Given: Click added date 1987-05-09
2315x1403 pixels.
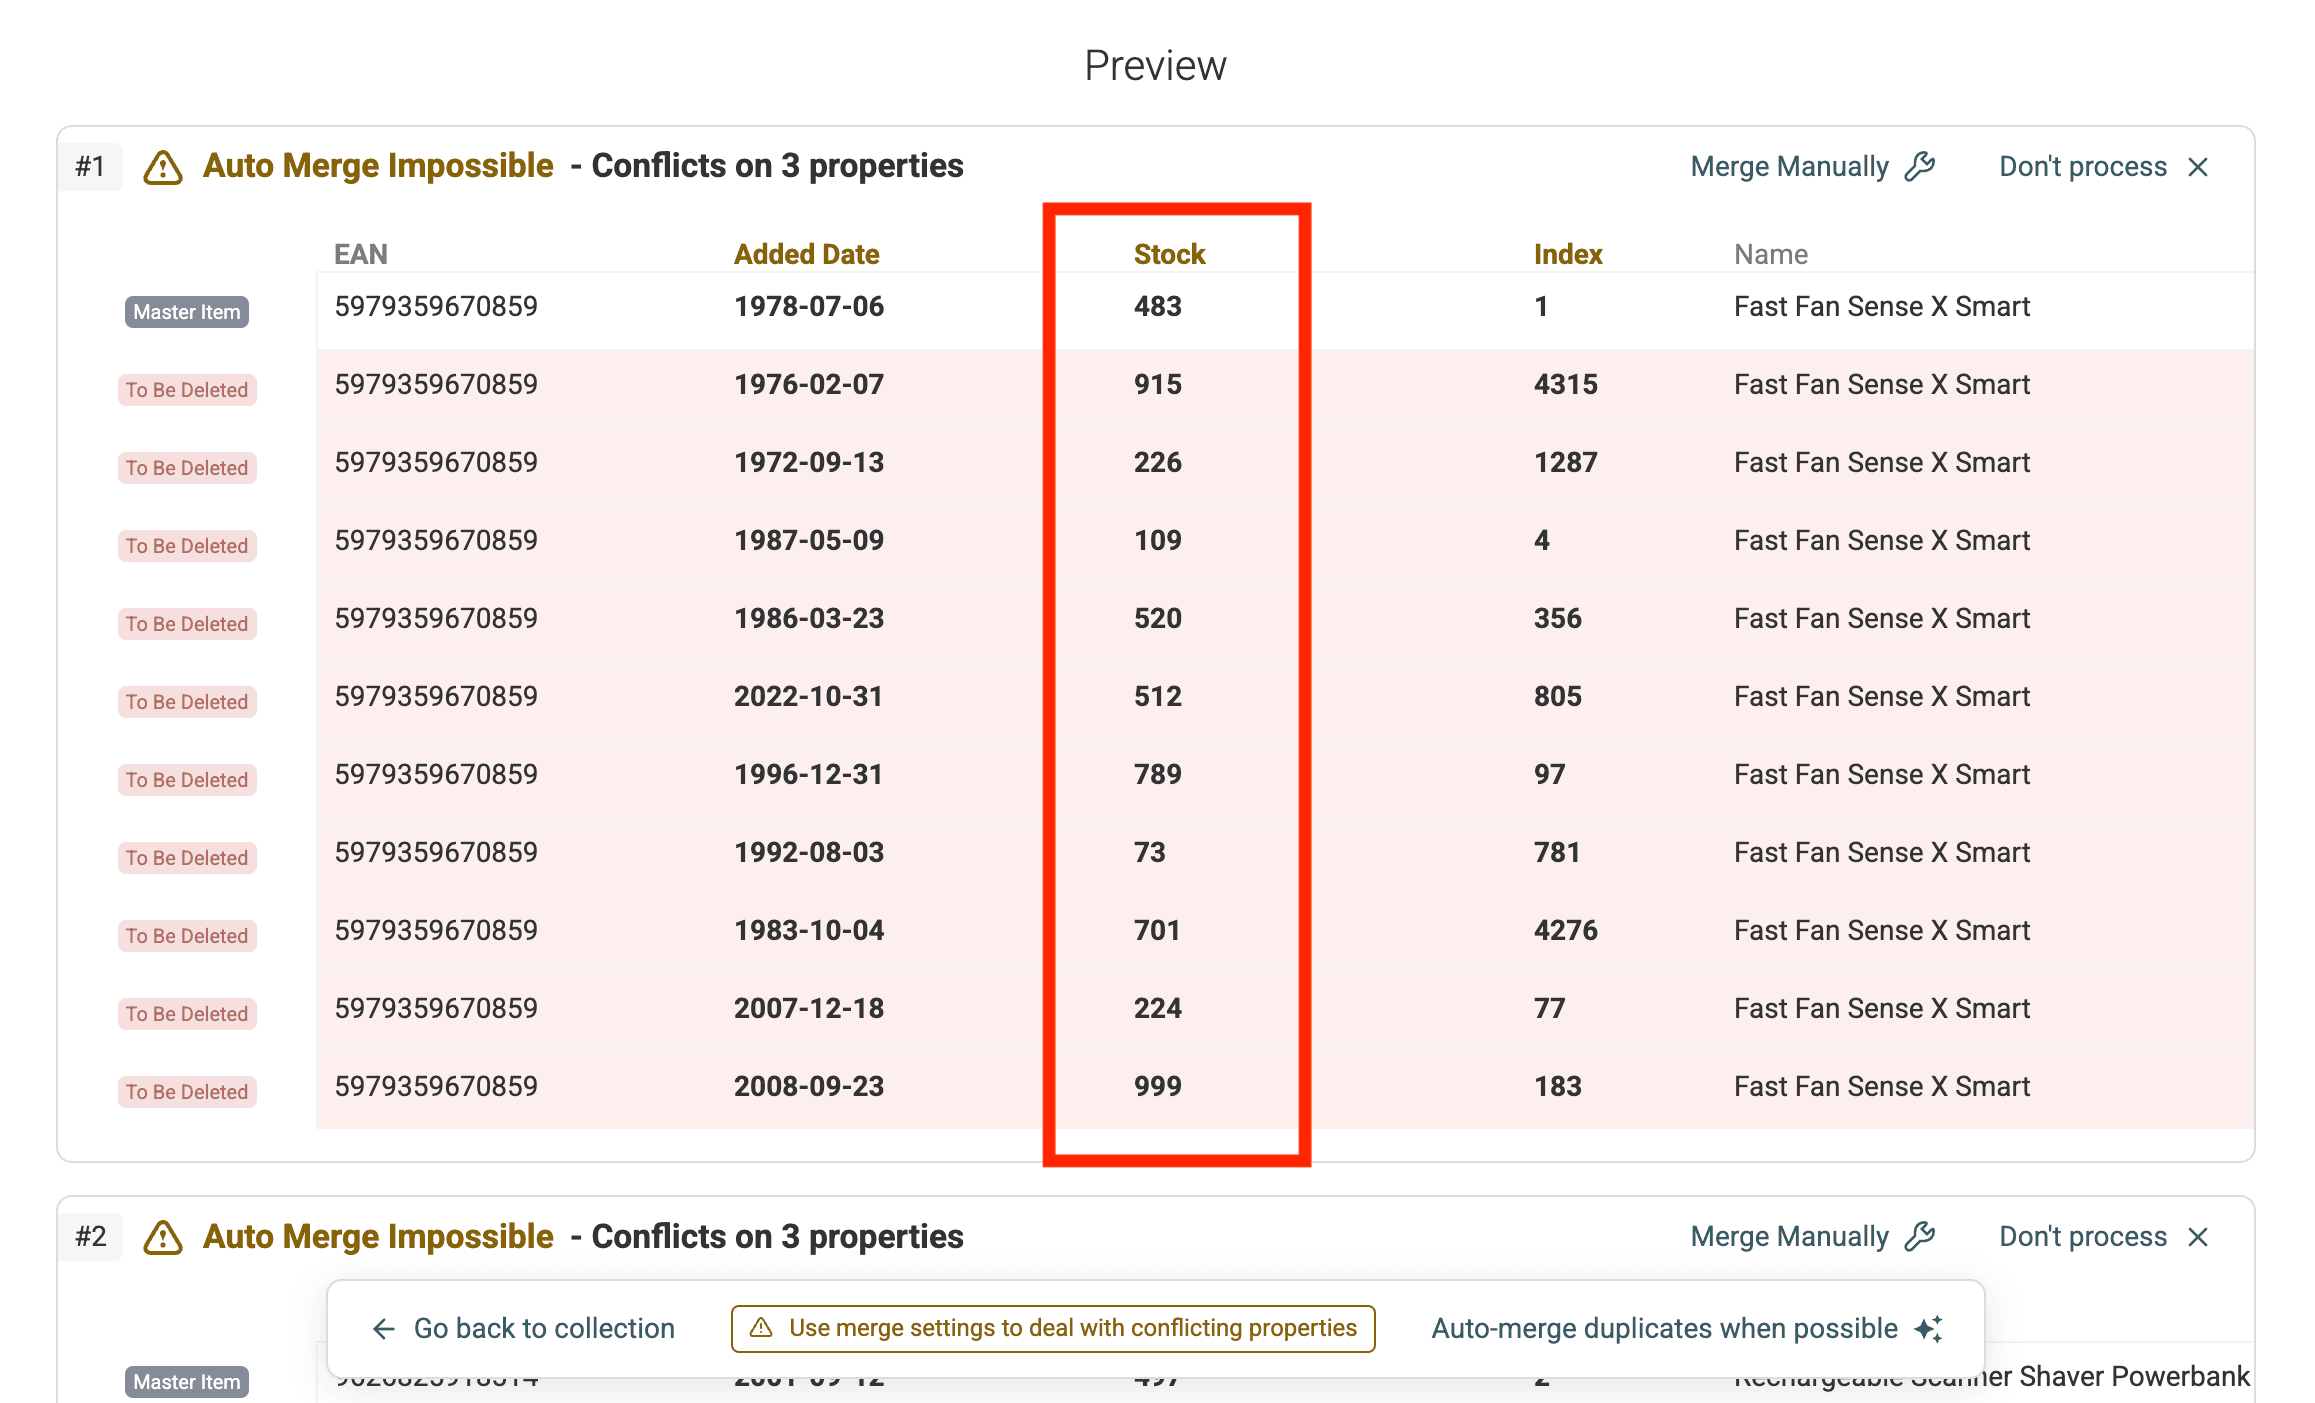Looking at the screenshot, I should pos(808,540).
